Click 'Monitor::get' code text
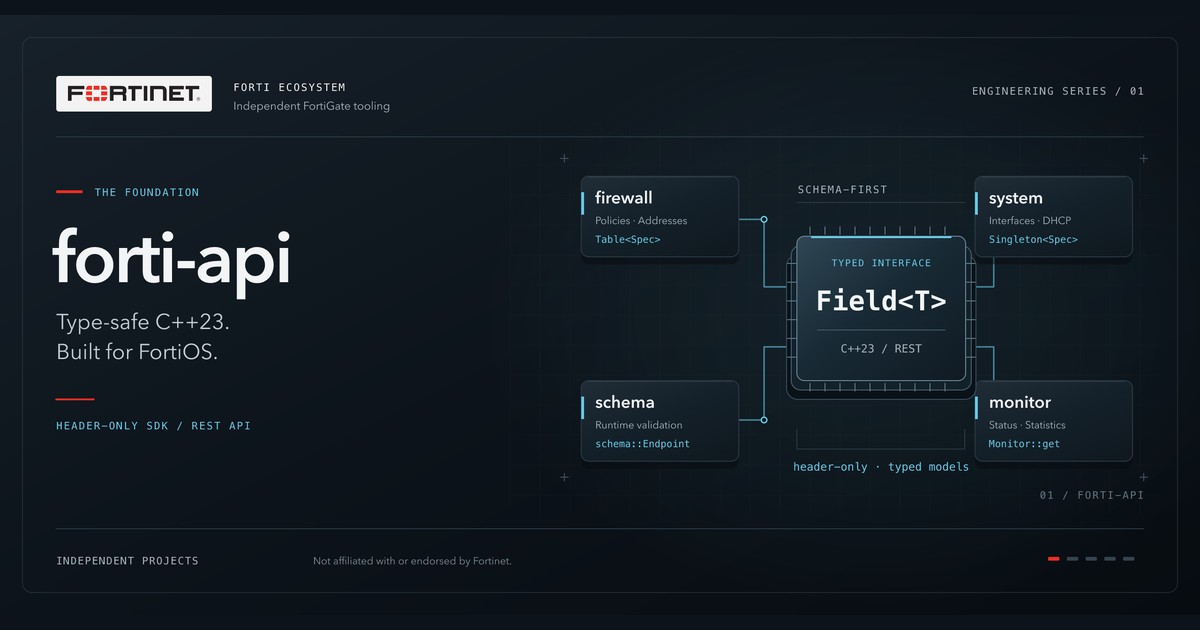Viewport: 1200px width, 630px height. click(x=1024, y=444)
